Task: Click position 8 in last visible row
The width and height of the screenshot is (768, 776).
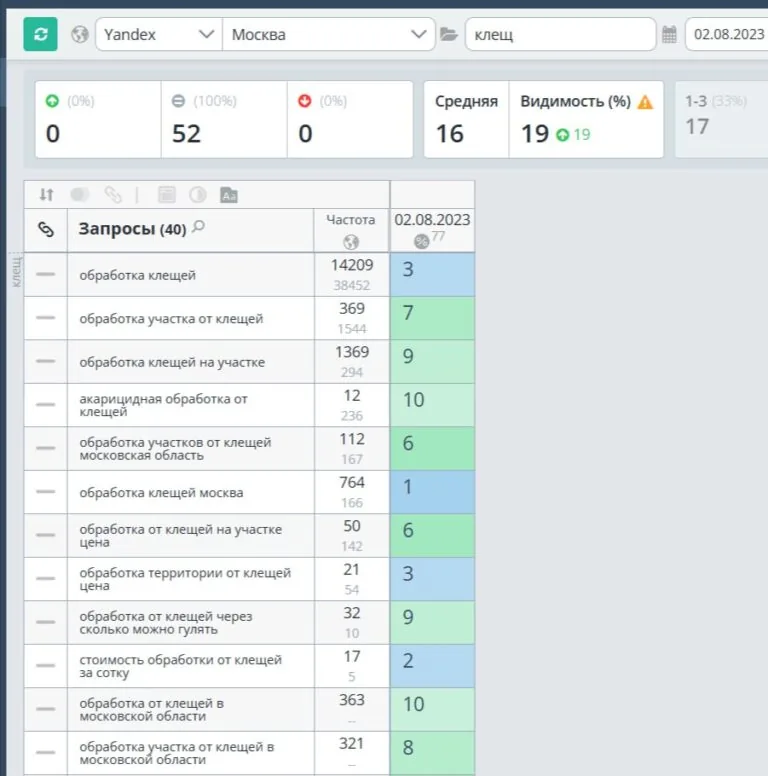Action: coord(432,753)
